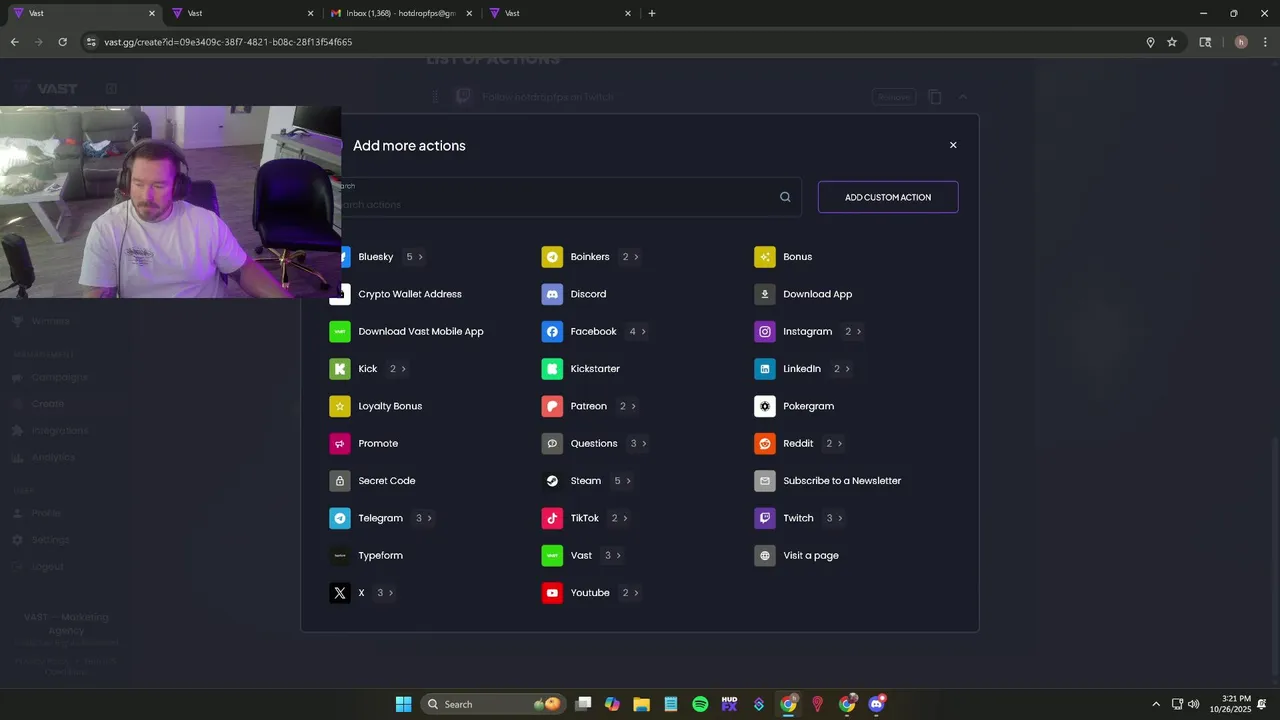The height and width of the screenshot is (720, 1280).
Task: Select the Twitch icon
Action: 765,518
